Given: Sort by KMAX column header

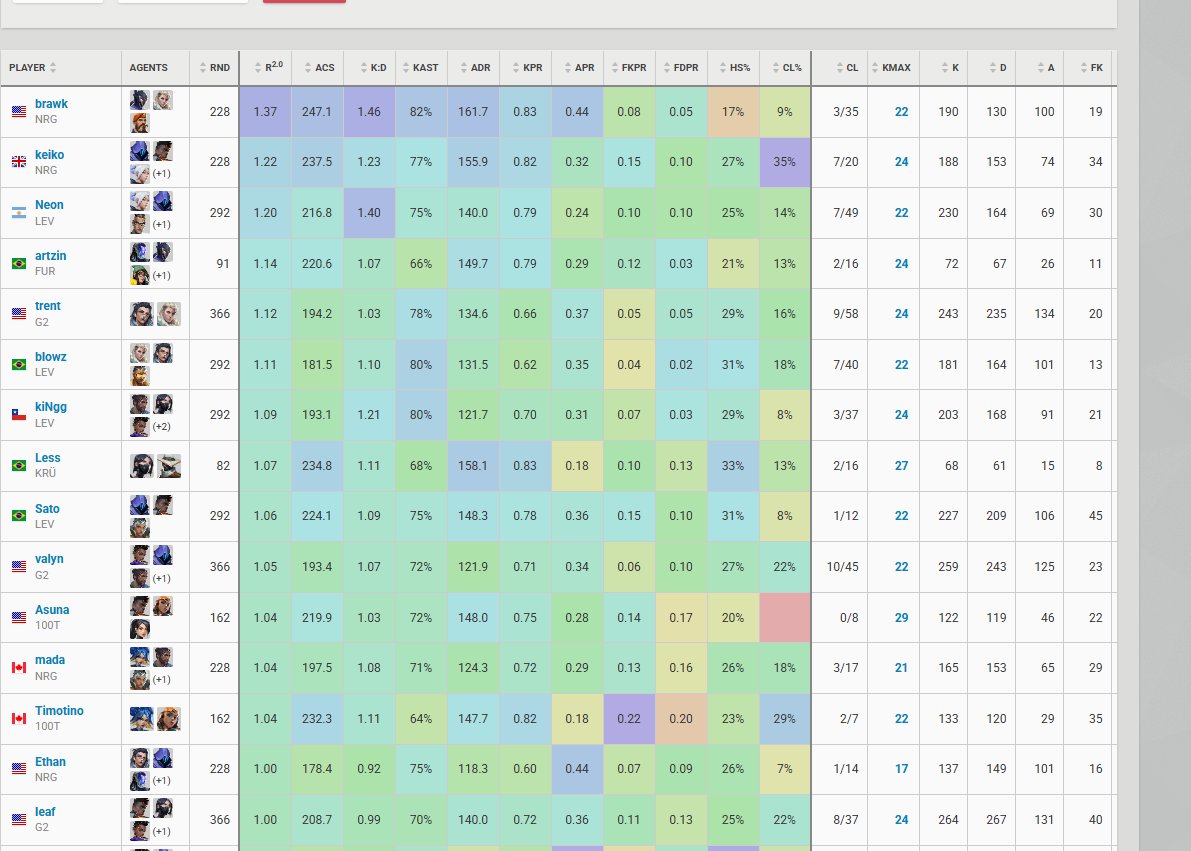Looking at the screenshot, I should tap(893, 68).
